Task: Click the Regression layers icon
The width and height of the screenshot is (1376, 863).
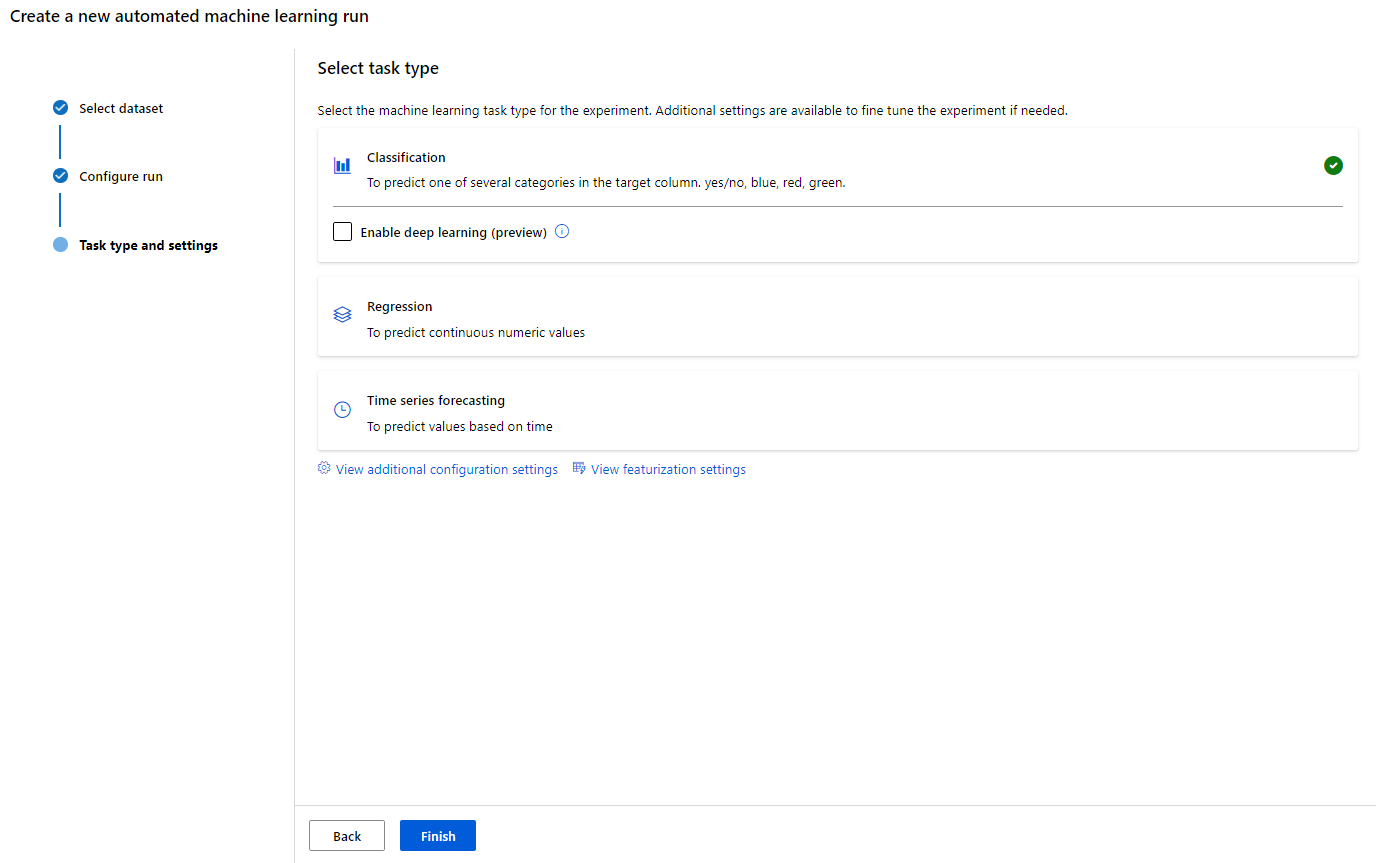Action: 342,315
